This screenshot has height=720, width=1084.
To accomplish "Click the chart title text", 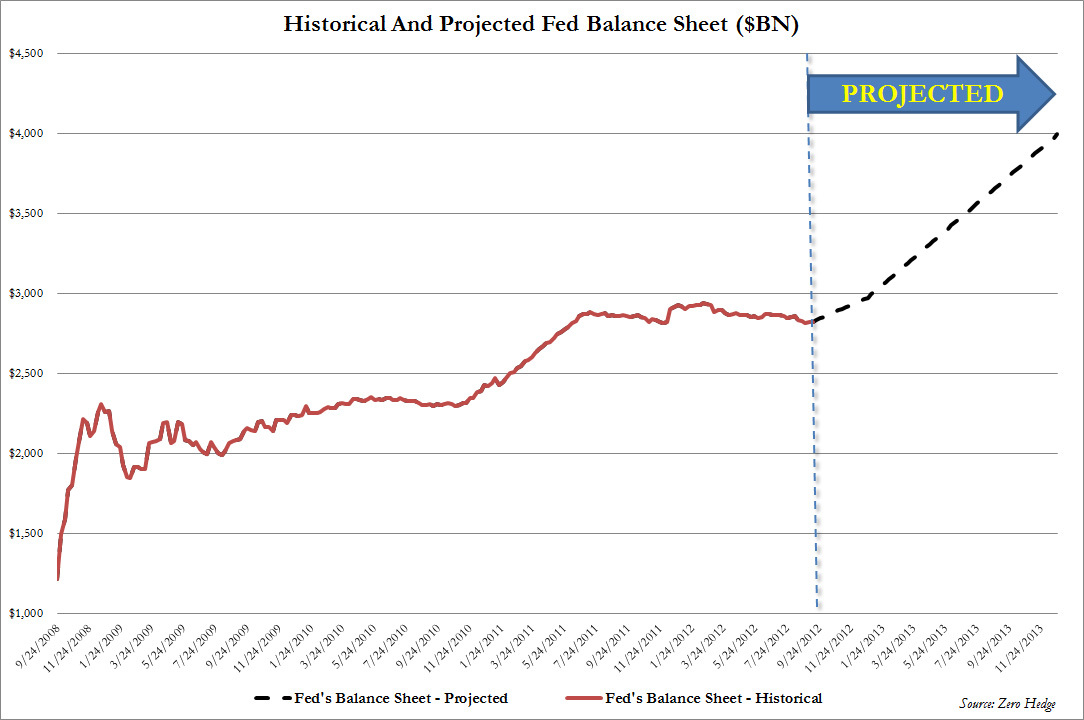I will click(541, 24).
